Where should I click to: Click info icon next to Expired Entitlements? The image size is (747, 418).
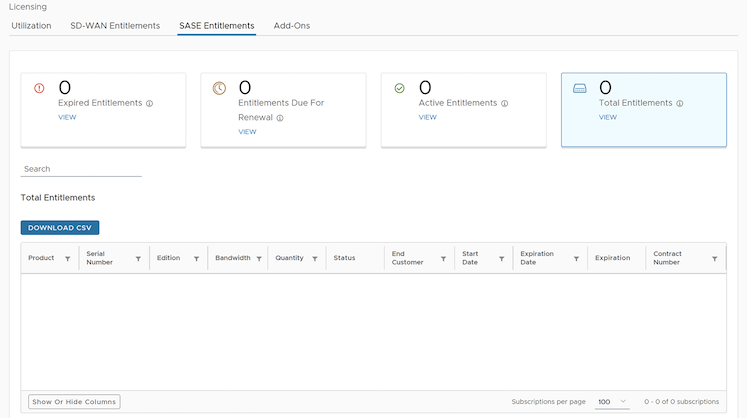[x=150, y=103]
